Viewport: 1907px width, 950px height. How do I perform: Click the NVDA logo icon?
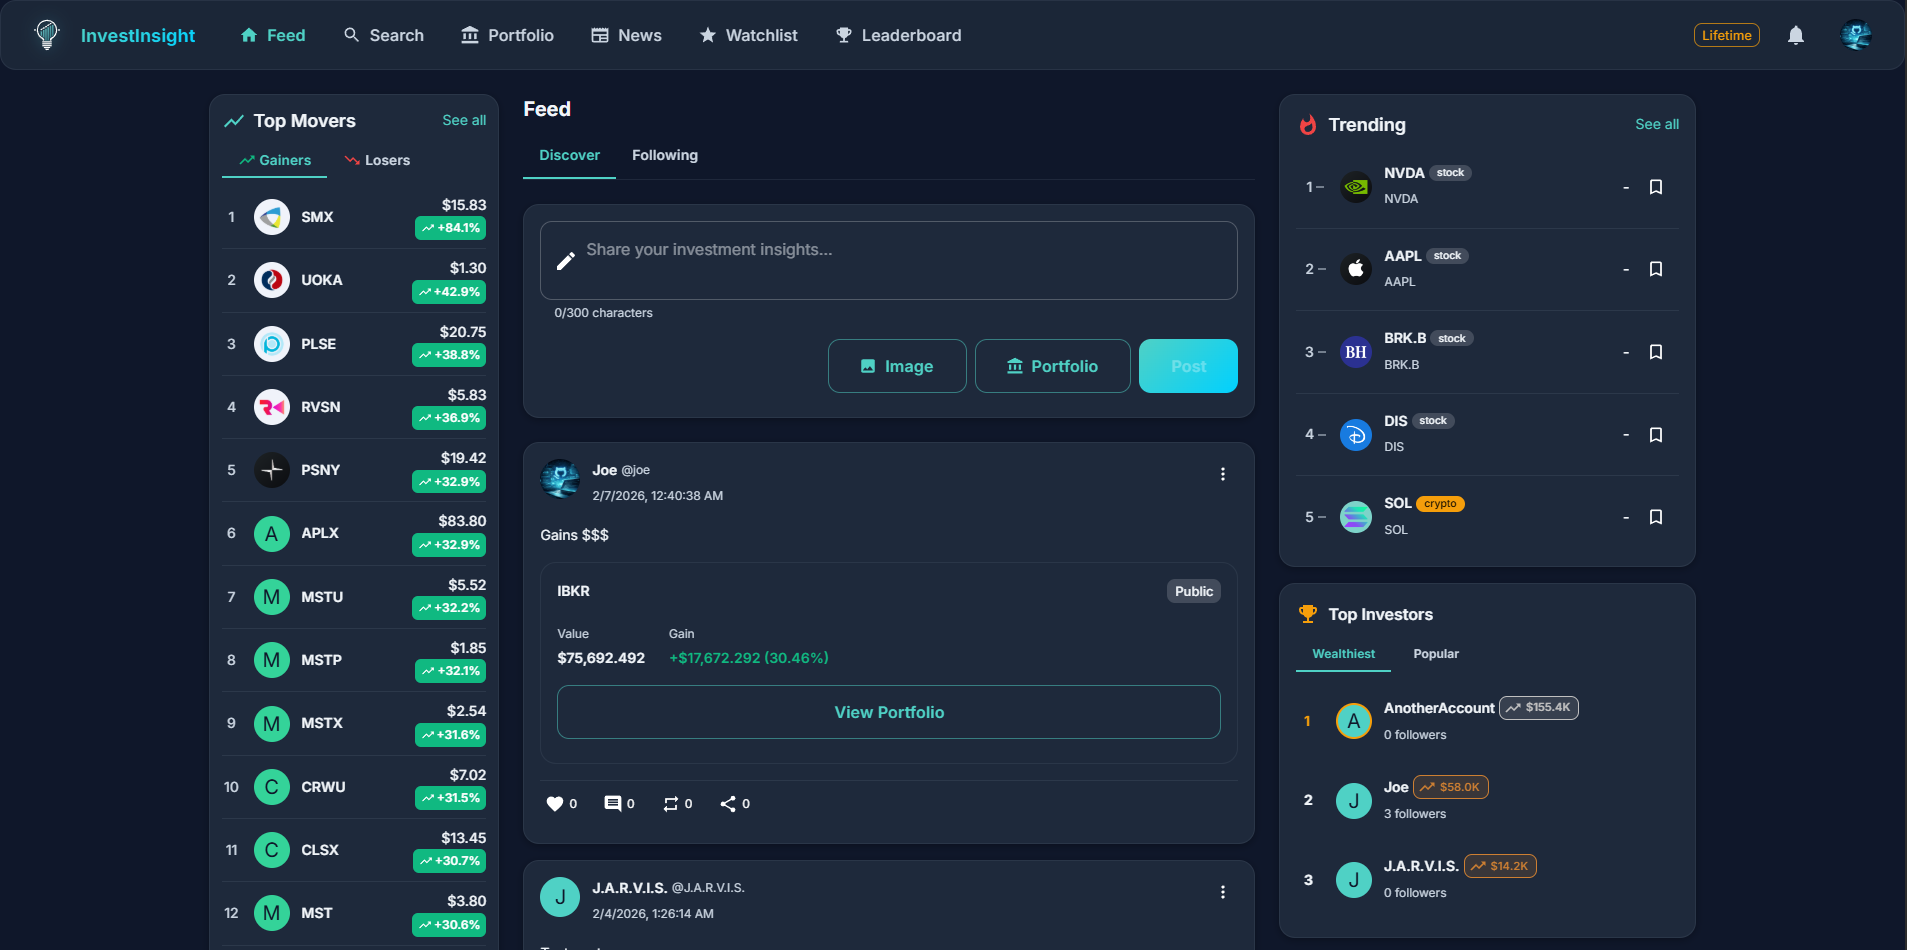click(1355, 187)
